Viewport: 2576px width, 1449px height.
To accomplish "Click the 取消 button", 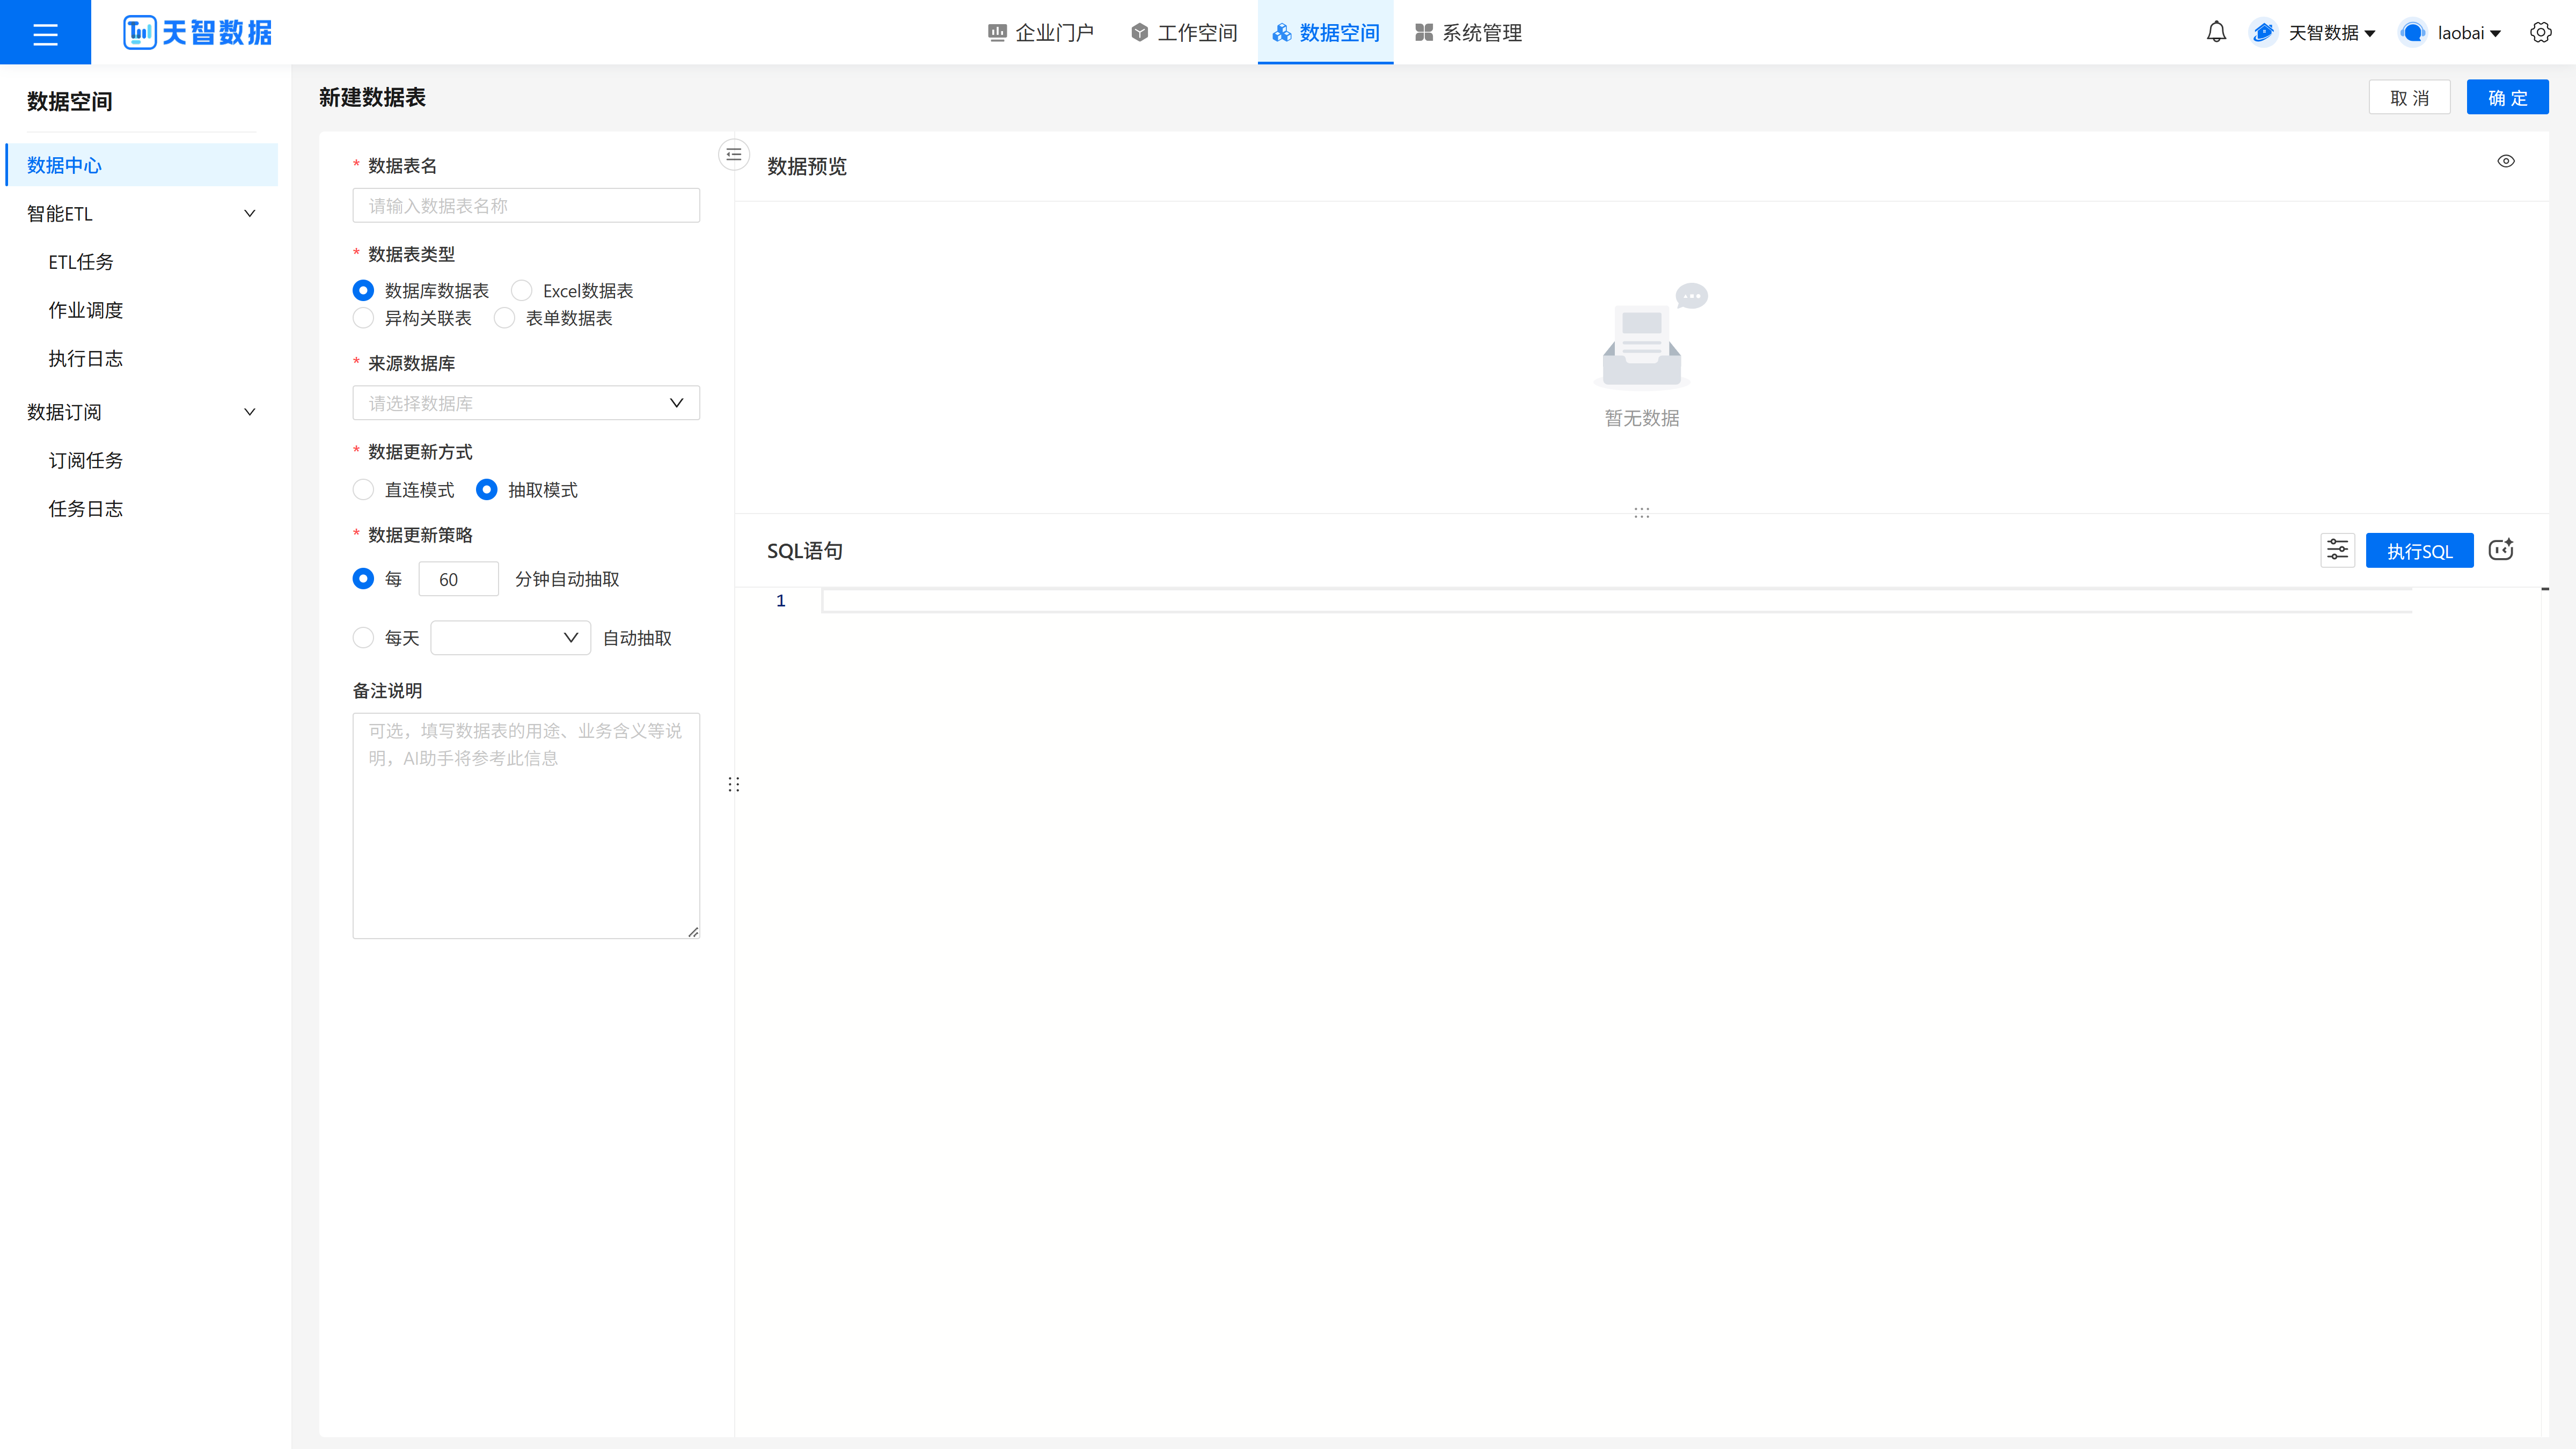I will 2409,97.
